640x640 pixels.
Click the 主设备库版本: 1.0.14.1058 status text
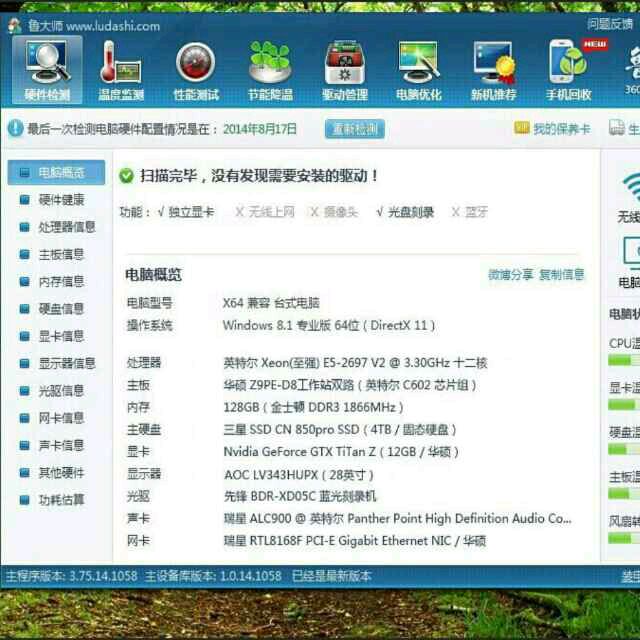coord(213,576)
